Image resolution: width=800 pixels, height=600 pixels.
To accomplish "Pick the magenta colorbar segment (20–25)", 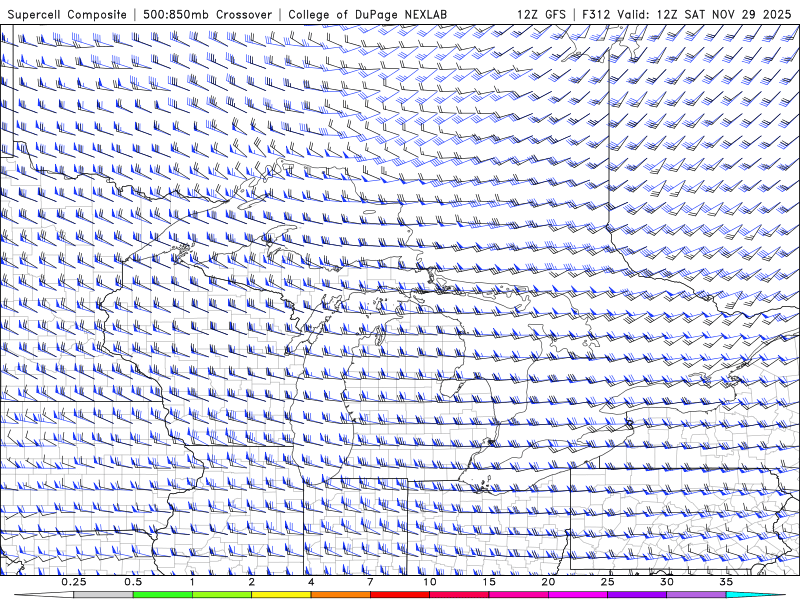I will pyautogui.click(x=578, y=595).
